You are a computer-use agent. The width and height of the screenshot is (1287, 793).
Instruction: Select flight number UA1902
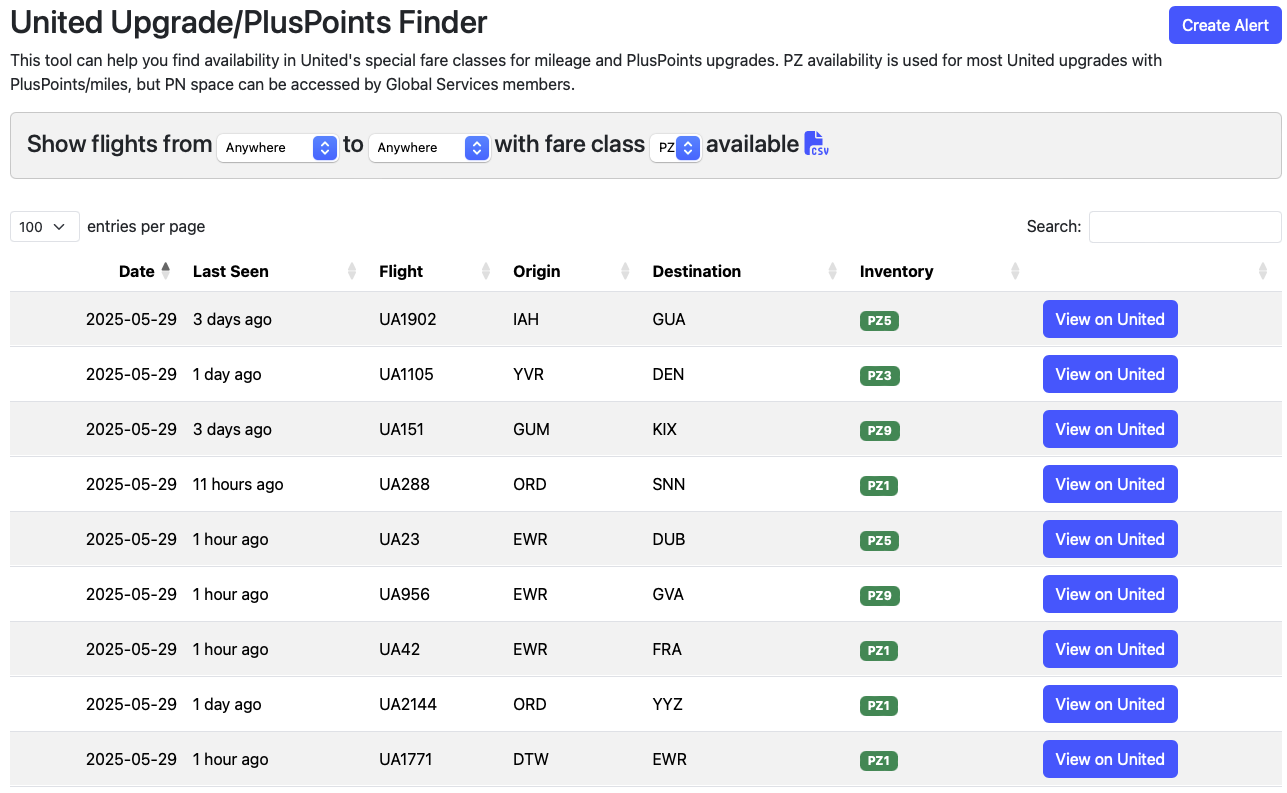click(408, 319)
